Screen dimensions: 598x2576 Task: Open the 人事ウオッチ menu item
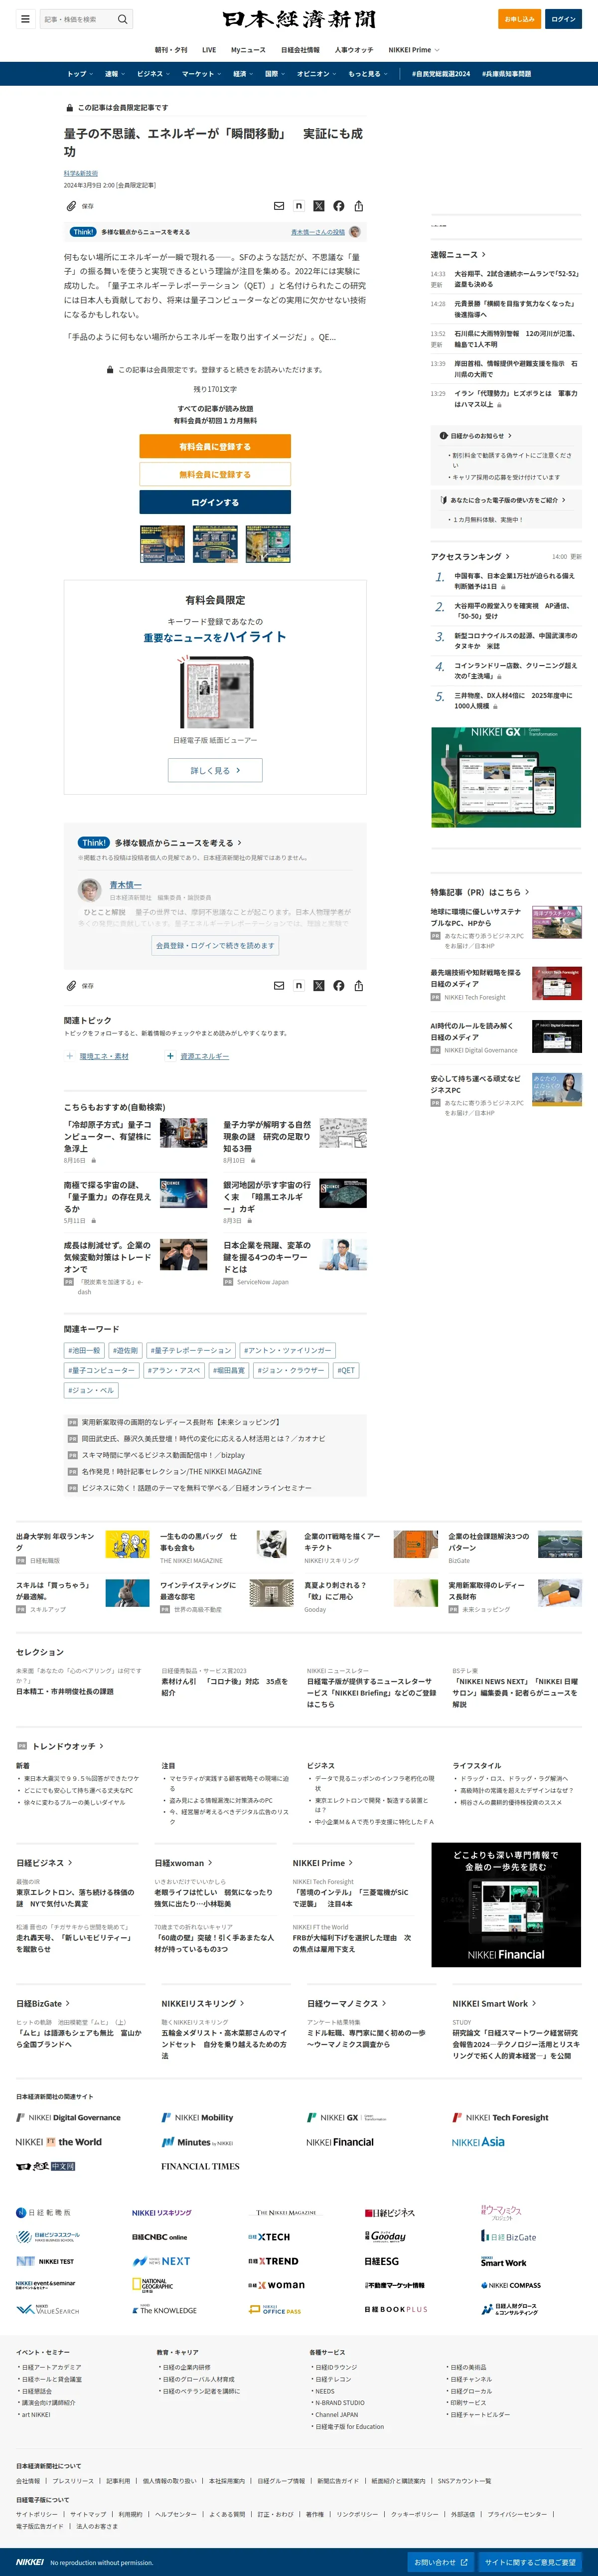click(354, 50)
